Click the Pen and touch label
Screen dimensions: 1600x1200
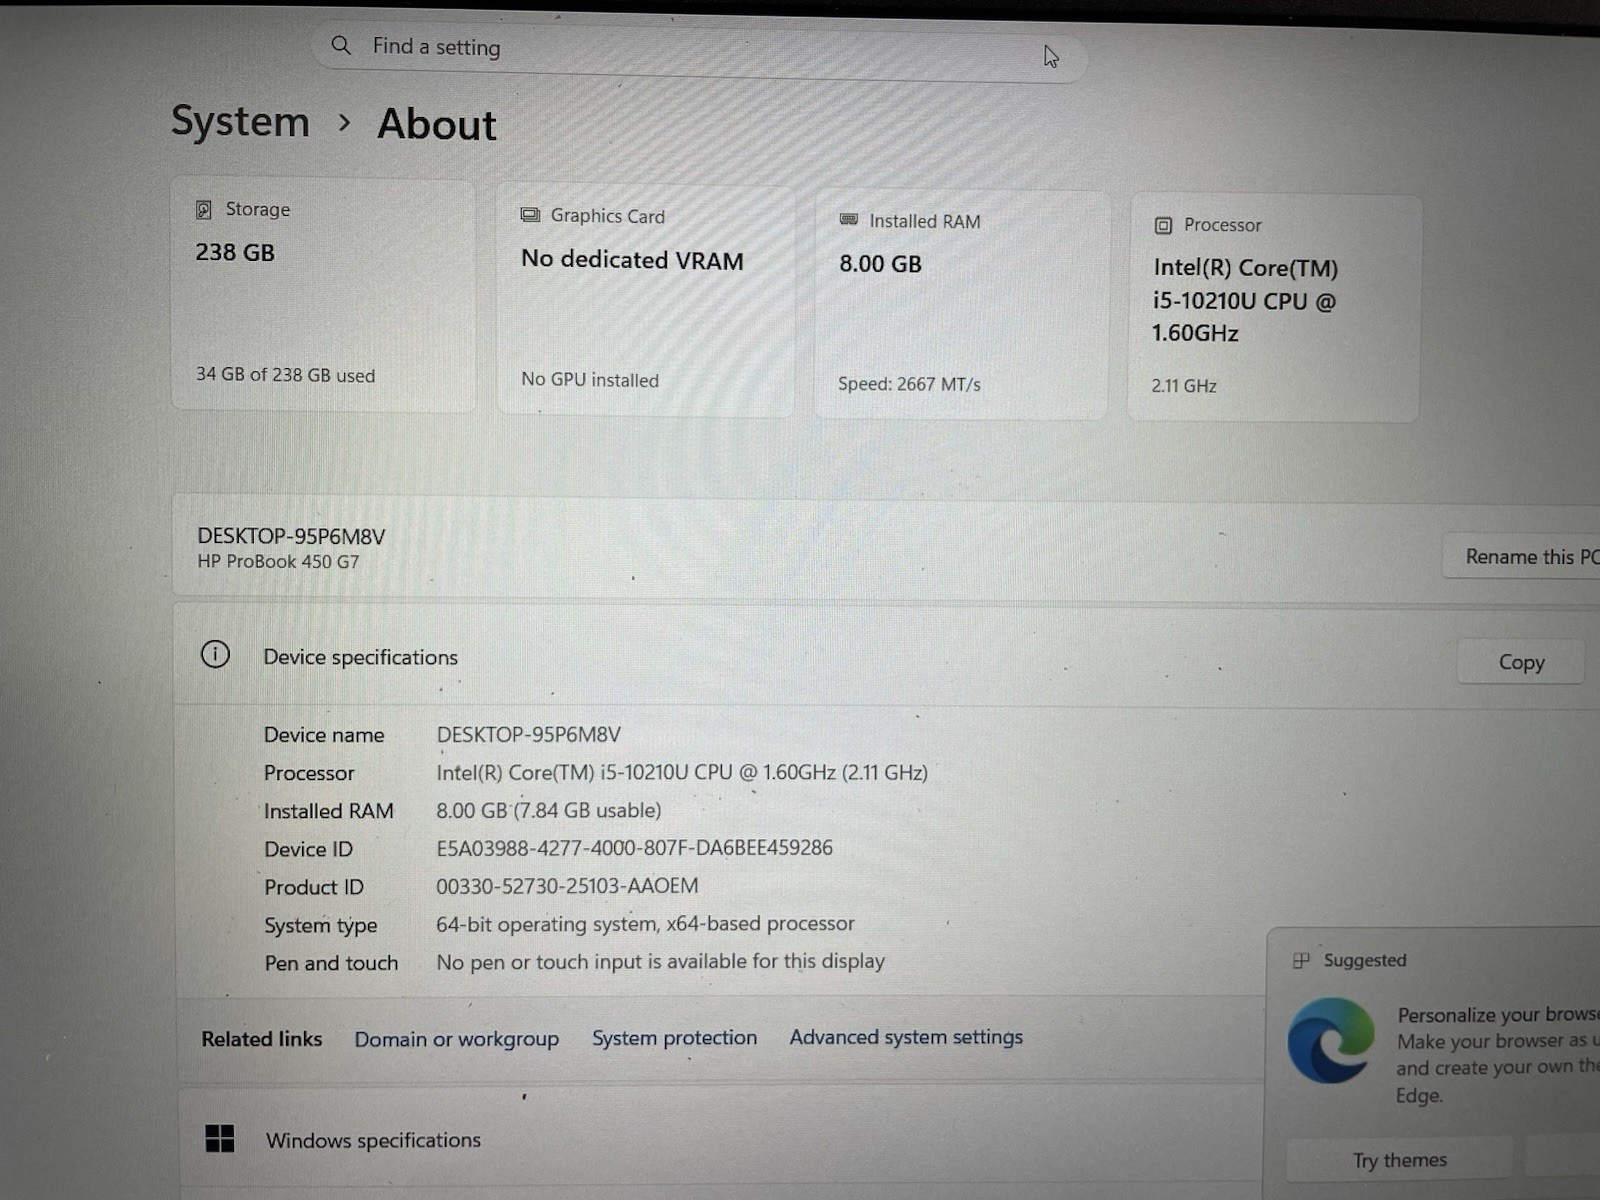[x=331, y=963]
